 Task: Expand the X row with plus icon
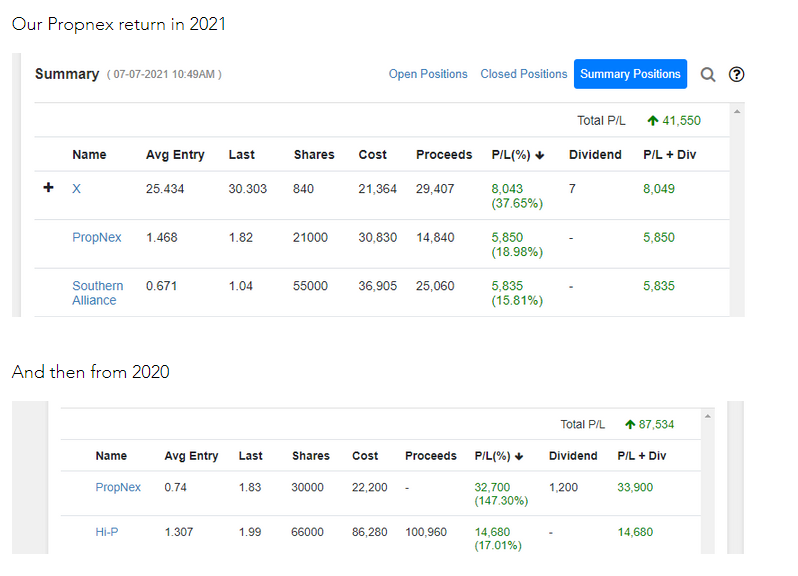[48, 188]
